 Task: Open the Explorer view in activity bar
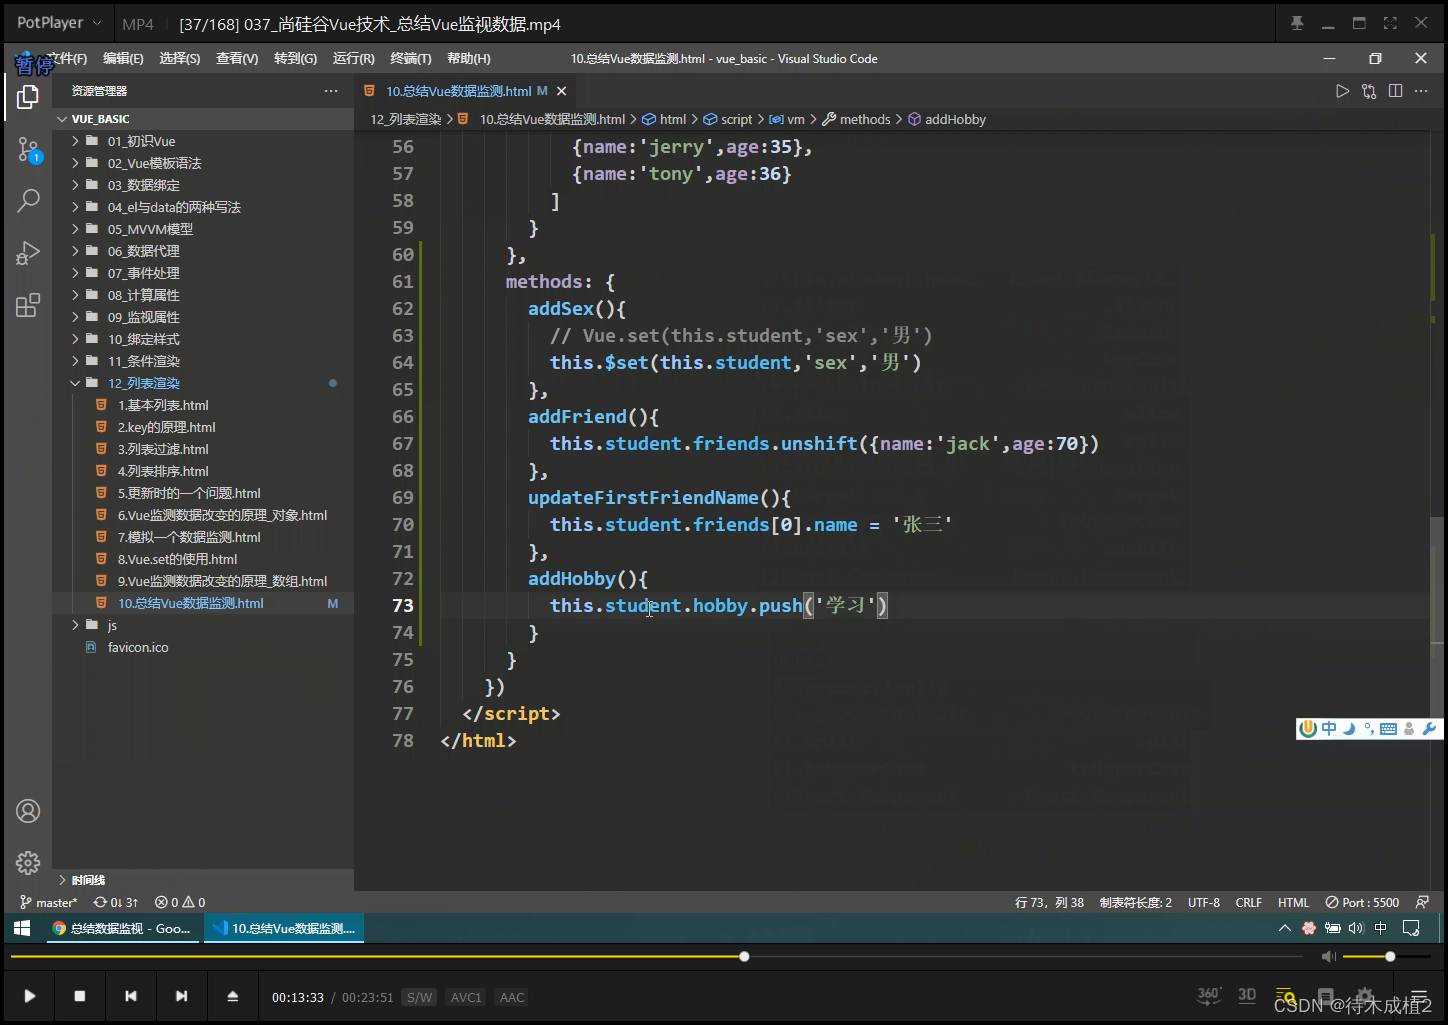28,97
